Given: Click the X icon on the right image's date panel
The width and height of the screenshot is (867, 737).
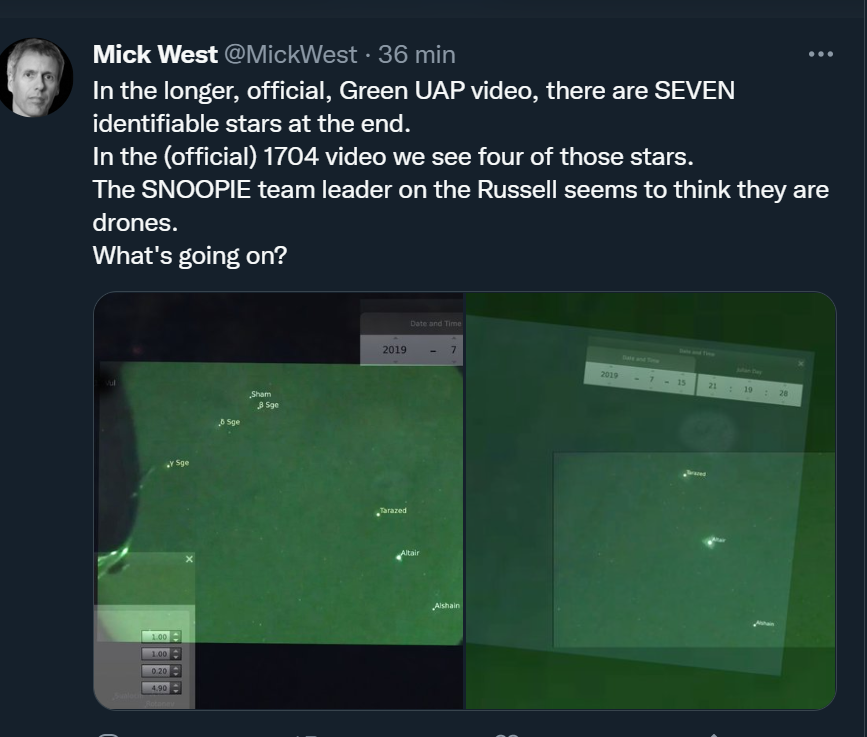Looking at the screenshot, I should (x=801, y=363).
